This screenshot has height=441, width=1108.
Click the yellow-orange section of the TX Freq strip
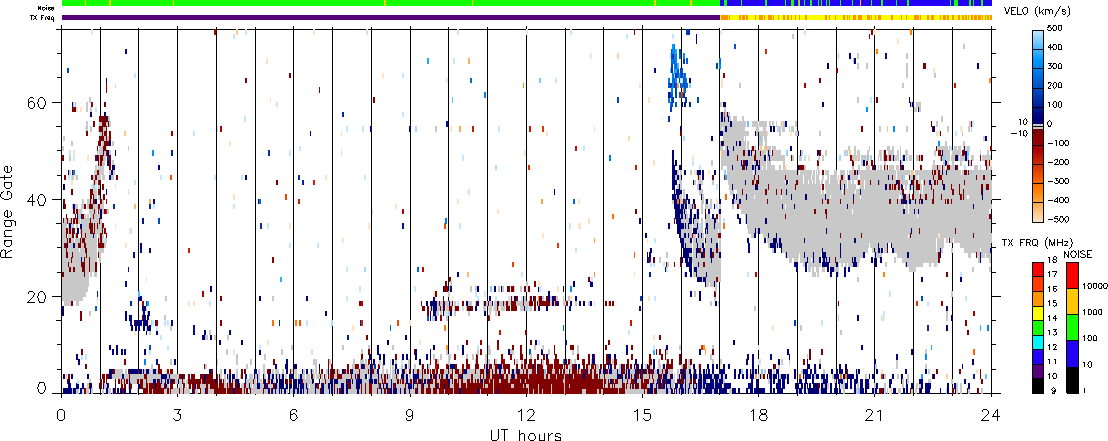coord(856,17)
